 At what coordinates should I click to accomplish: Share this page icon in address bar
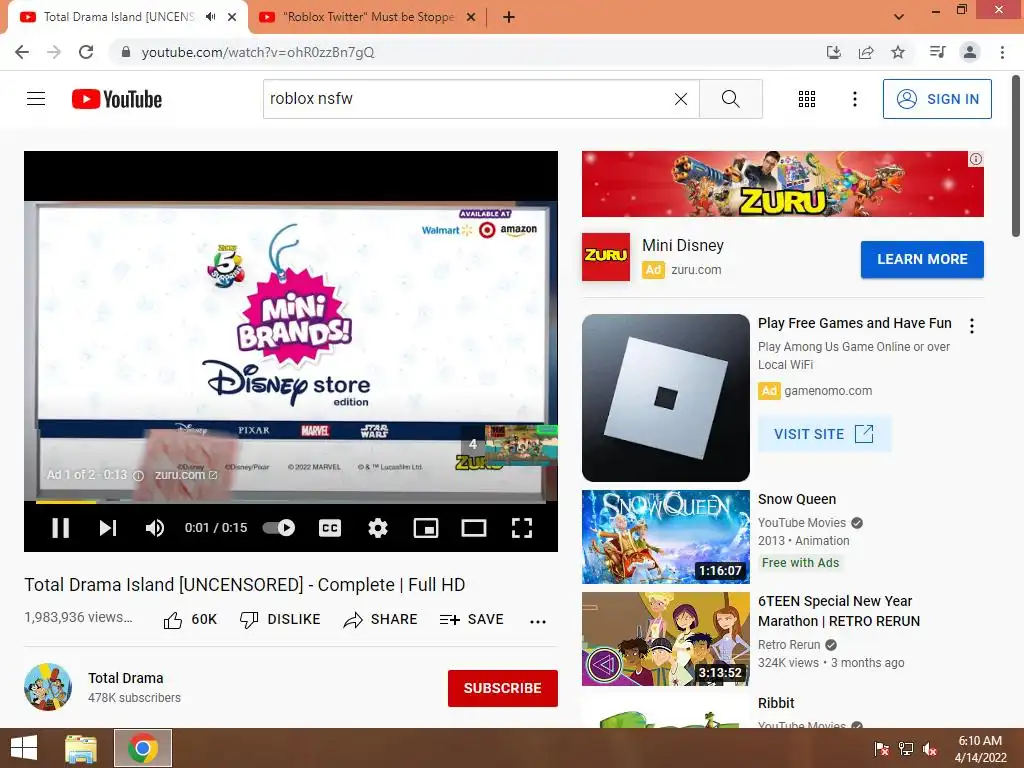866,52
